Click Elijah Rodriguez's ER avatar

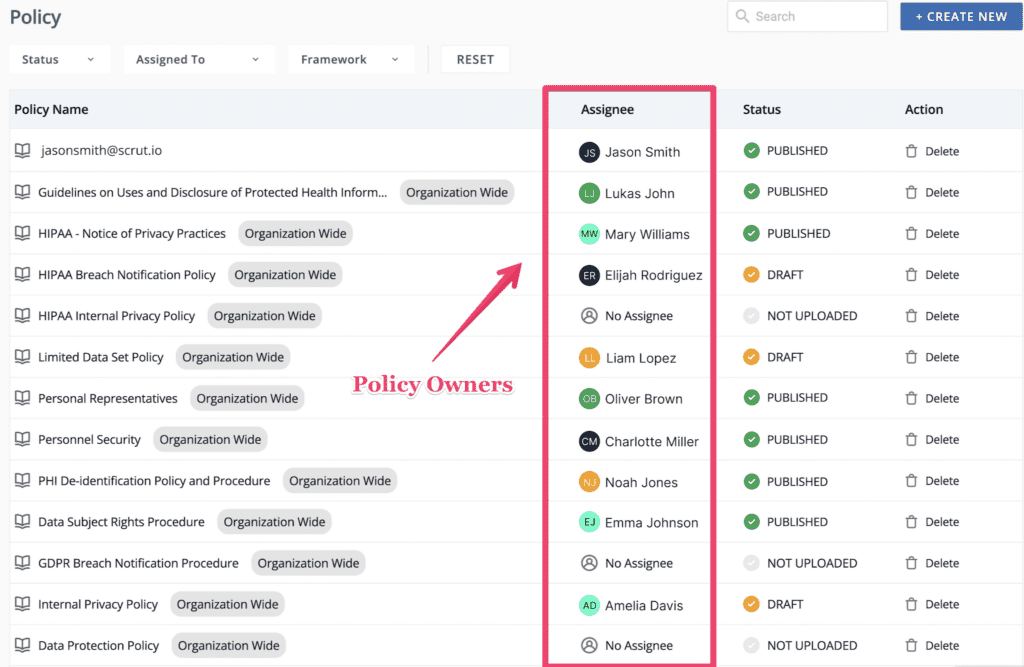[589, 275]
